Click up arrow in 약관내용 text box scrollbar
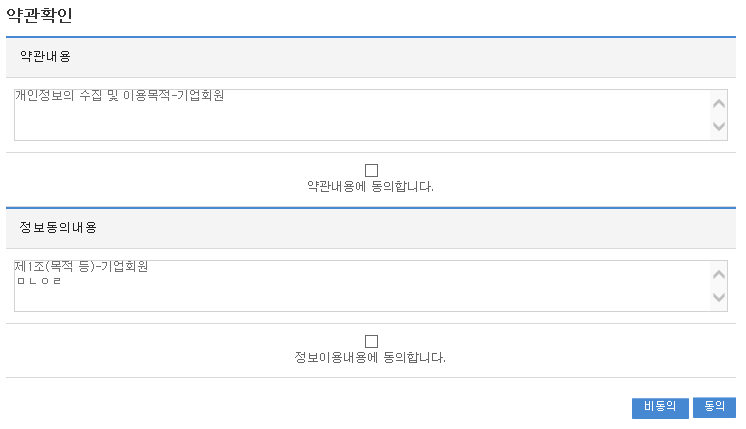746x429 pixels. point(718,103)
